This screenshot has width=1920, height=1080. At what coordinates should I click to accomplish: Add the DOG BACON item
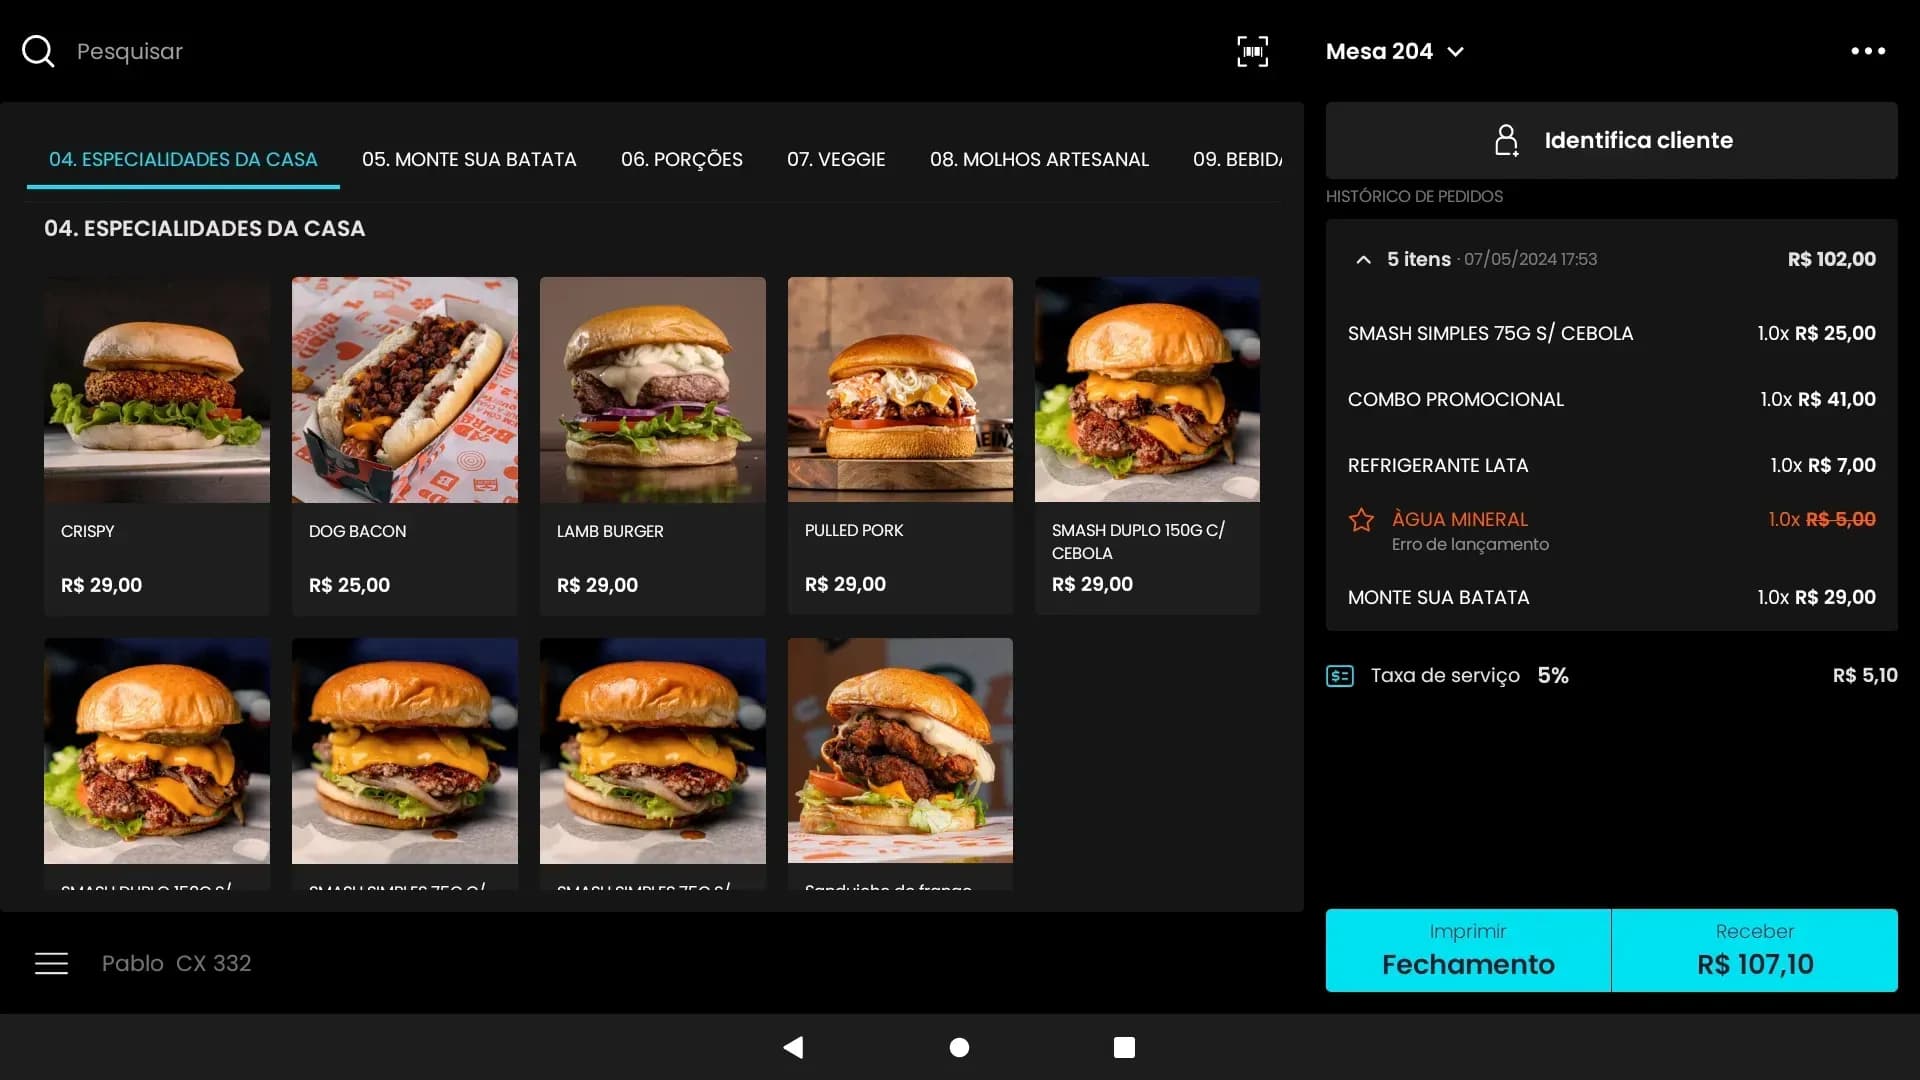pos(405,445)
